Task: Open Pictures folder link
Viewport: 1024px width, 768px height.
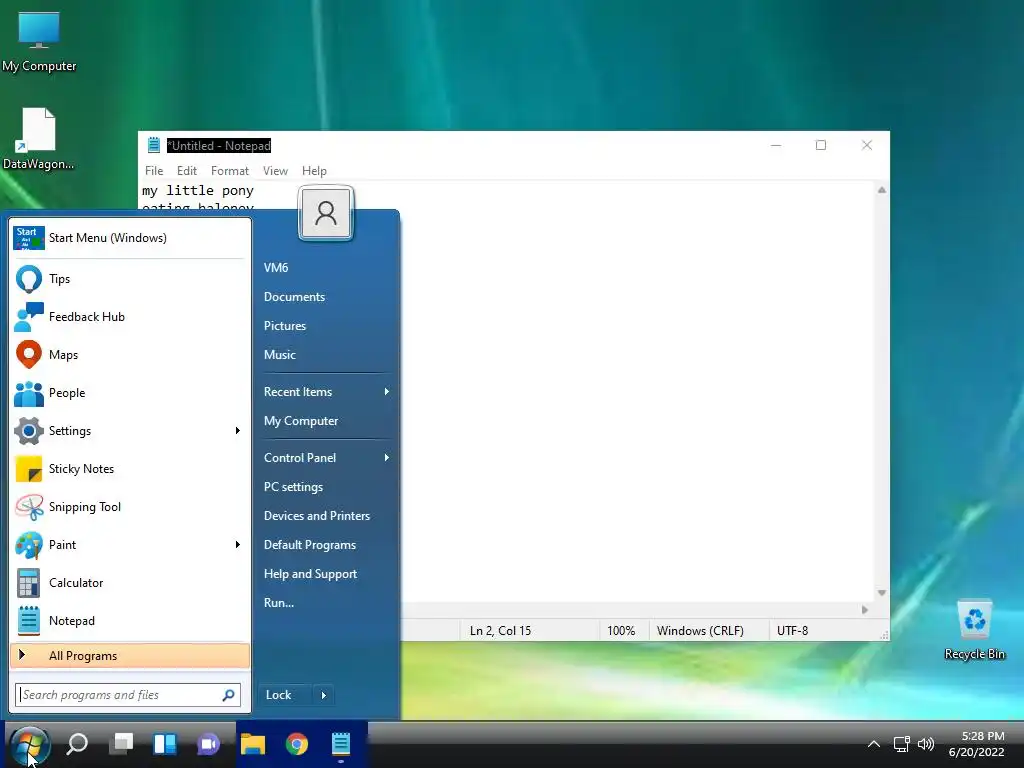Action: click(x=285, y=326)
